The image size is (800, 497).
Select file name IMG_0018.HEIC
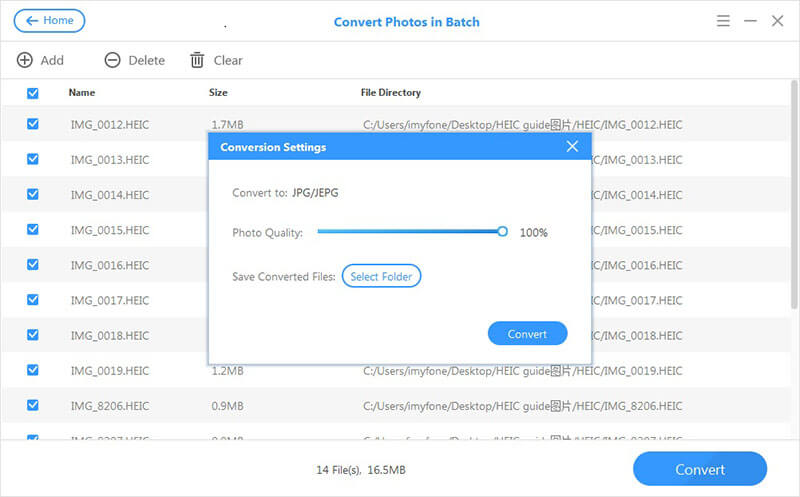[x=110, y=336]
